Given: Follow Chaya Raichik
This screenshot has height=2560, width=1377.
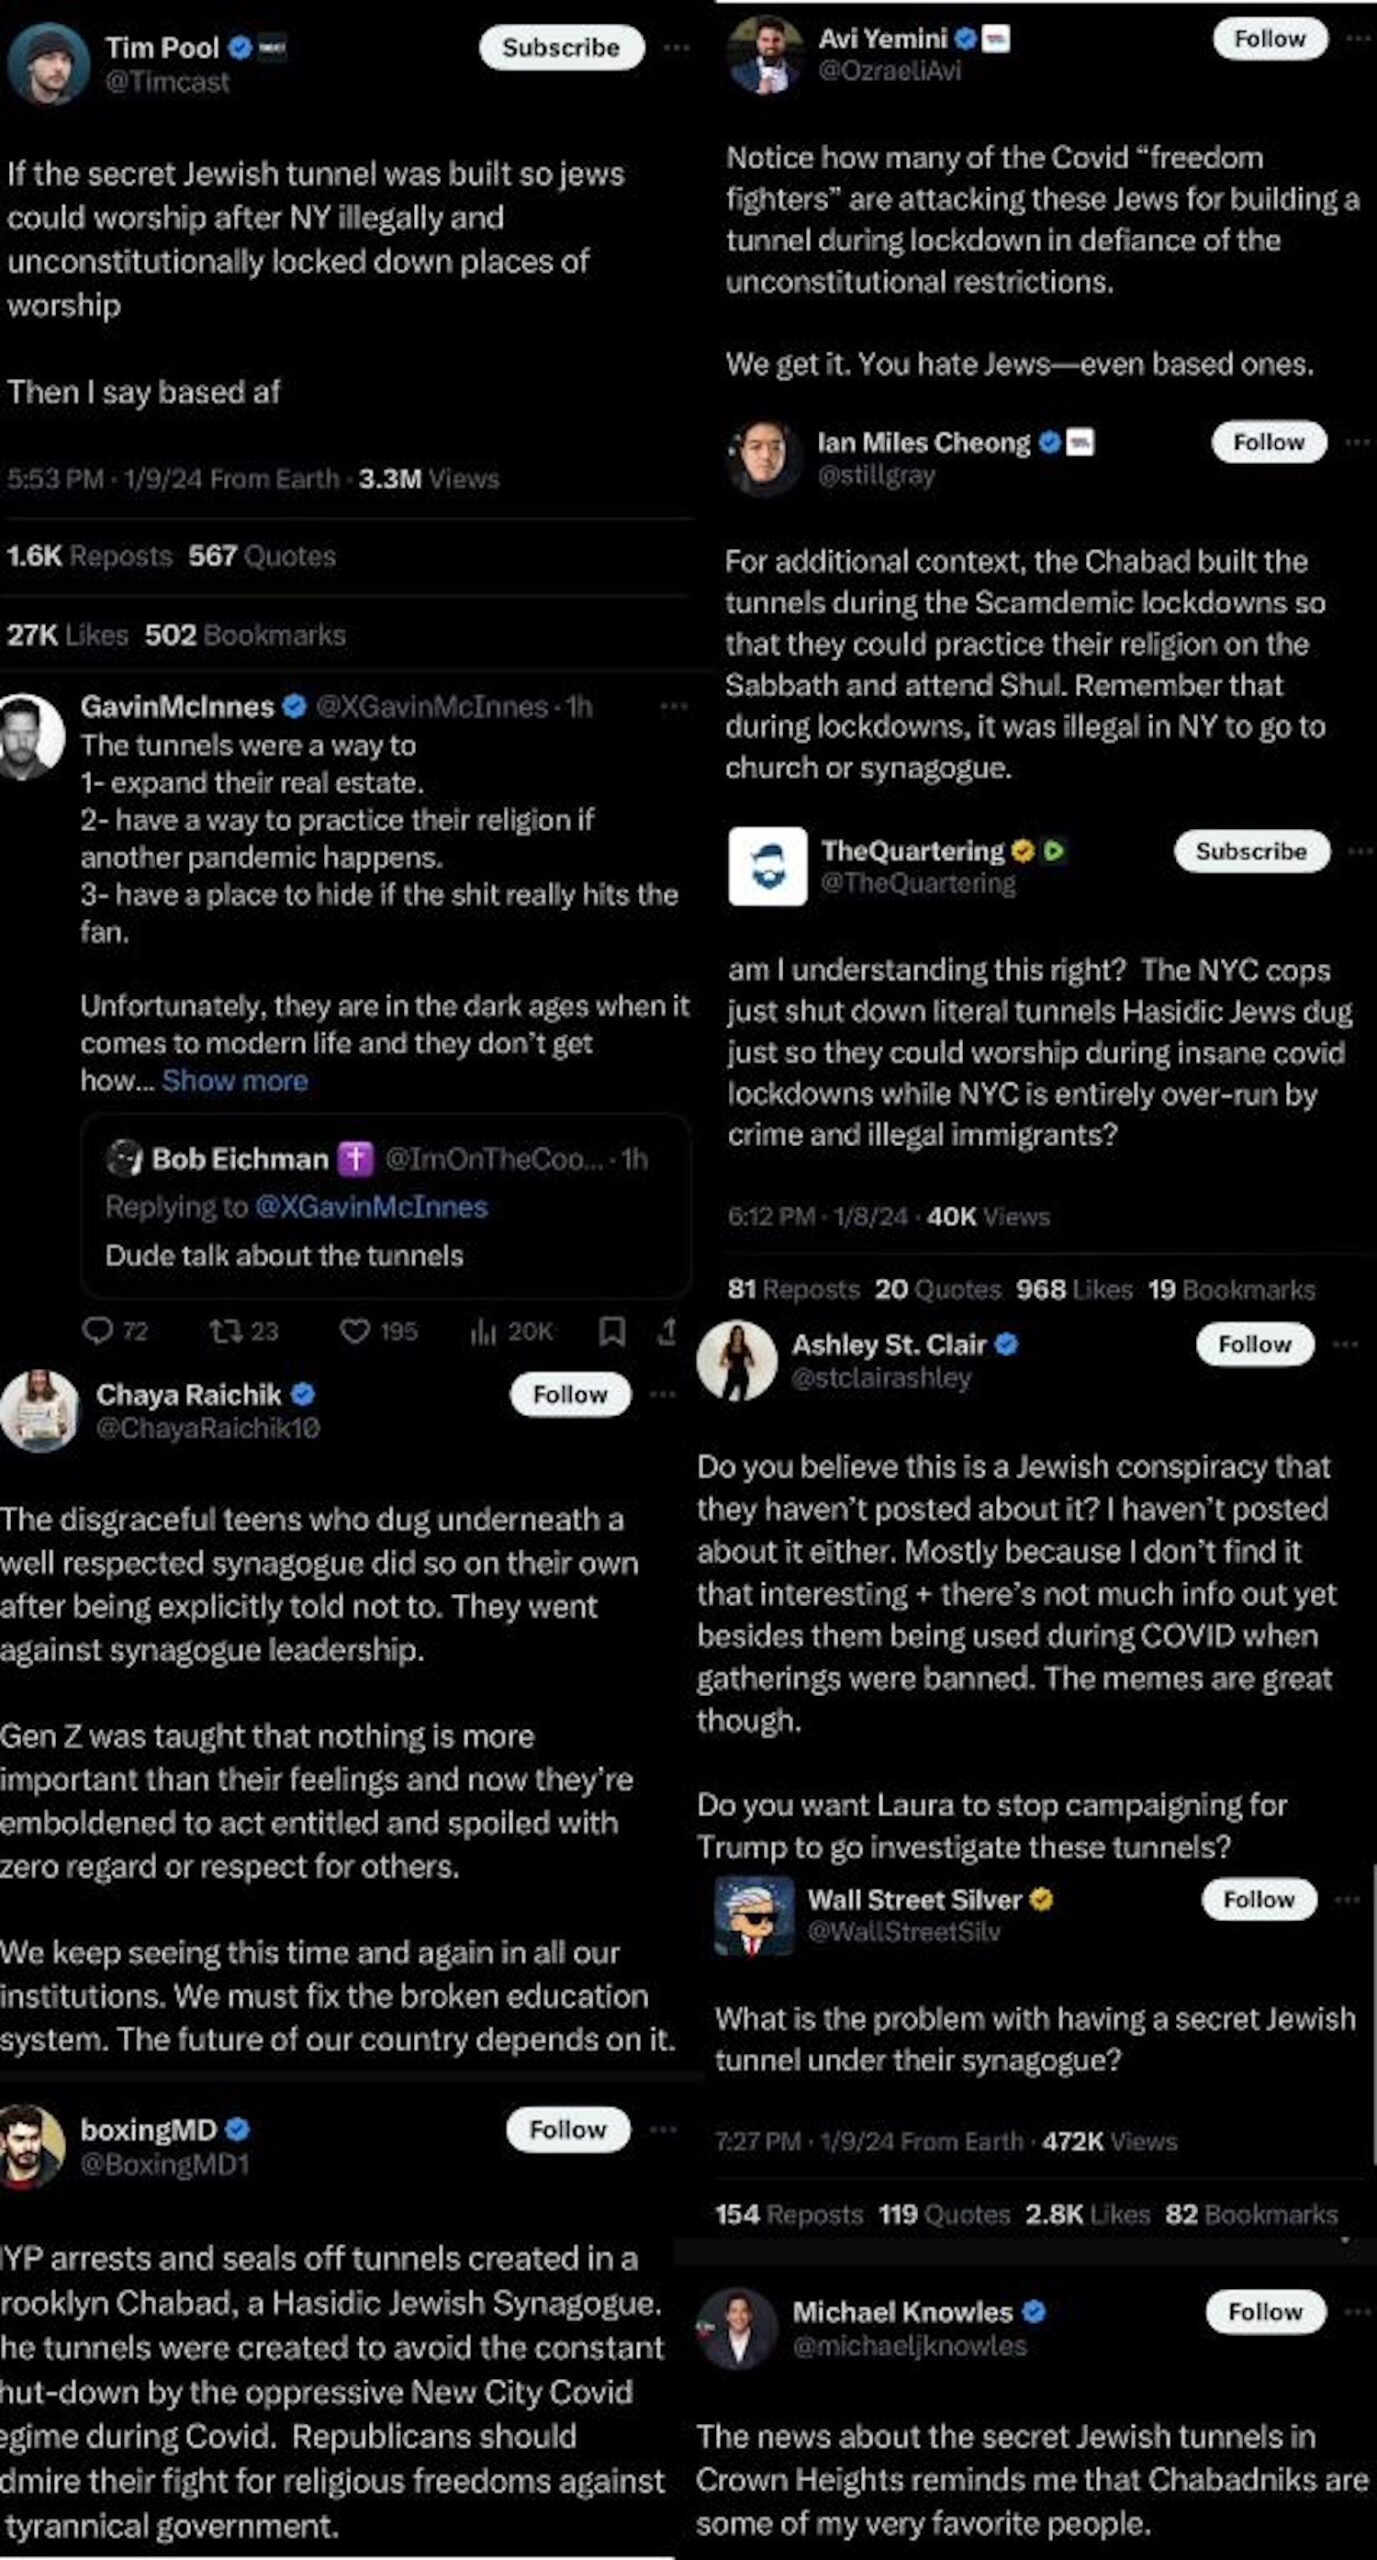Looking at the screenshot, I should (x=570, y=1394).
